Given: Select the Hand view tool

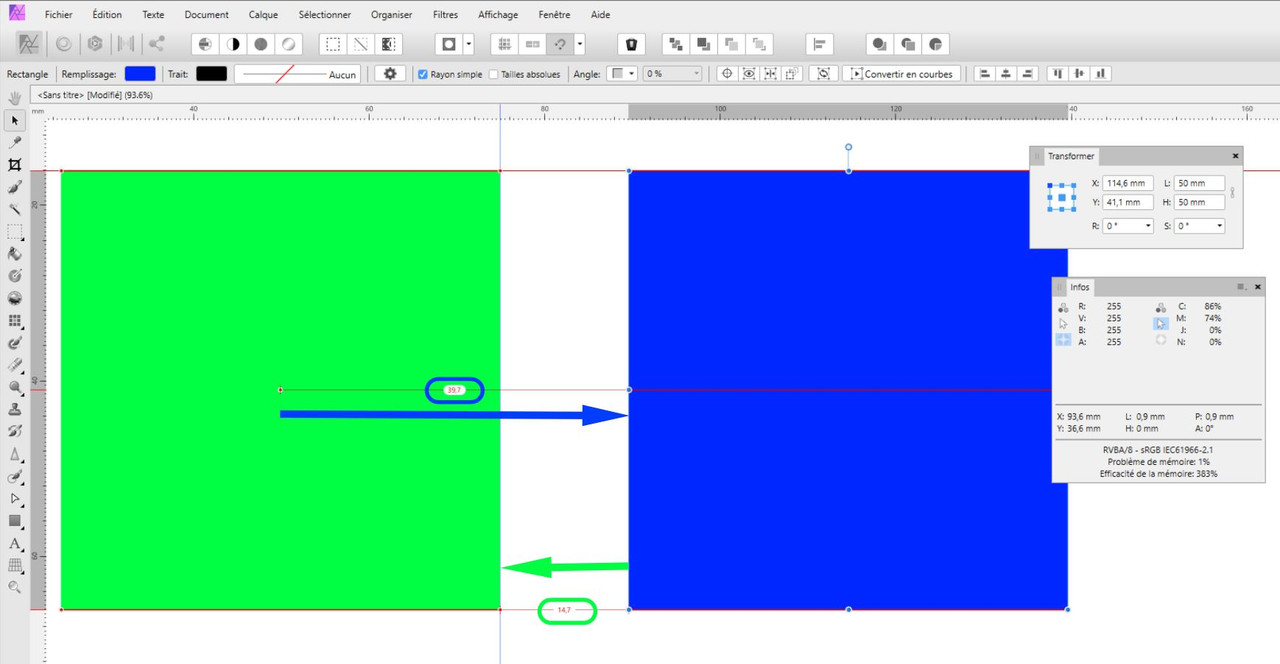Looking at the screenshot, I should 15,98.
